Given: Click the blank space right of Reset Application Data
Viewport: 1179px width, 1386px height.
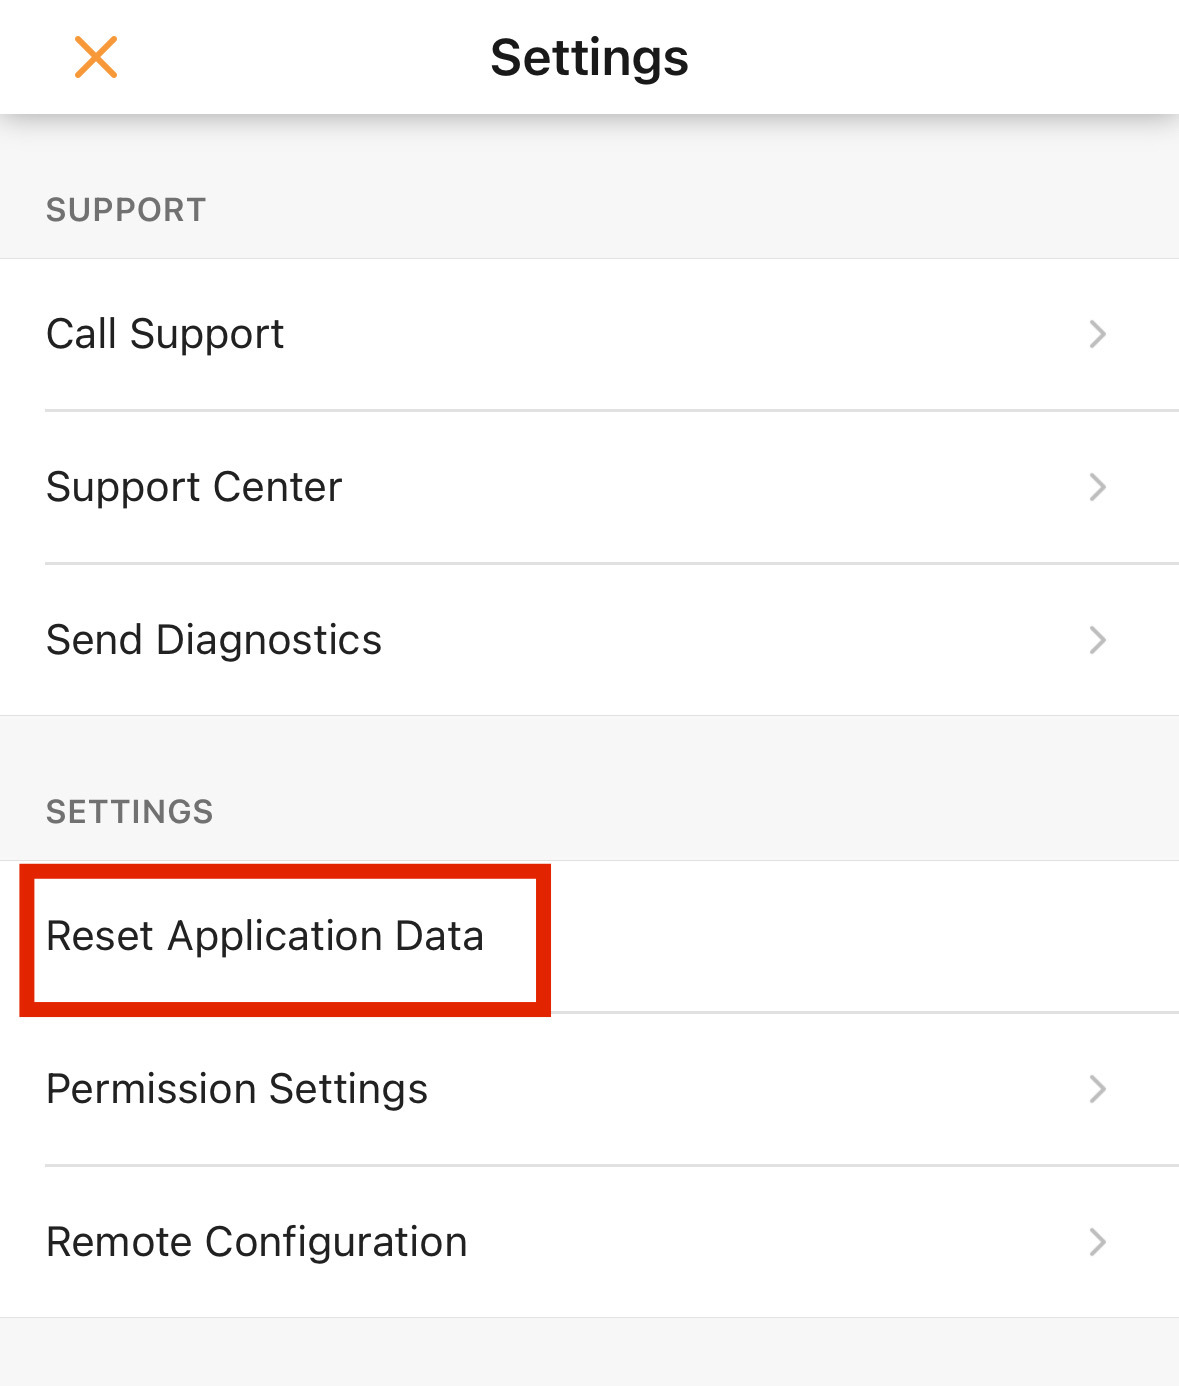Looking at the screenshot, I should pos(850,937).
